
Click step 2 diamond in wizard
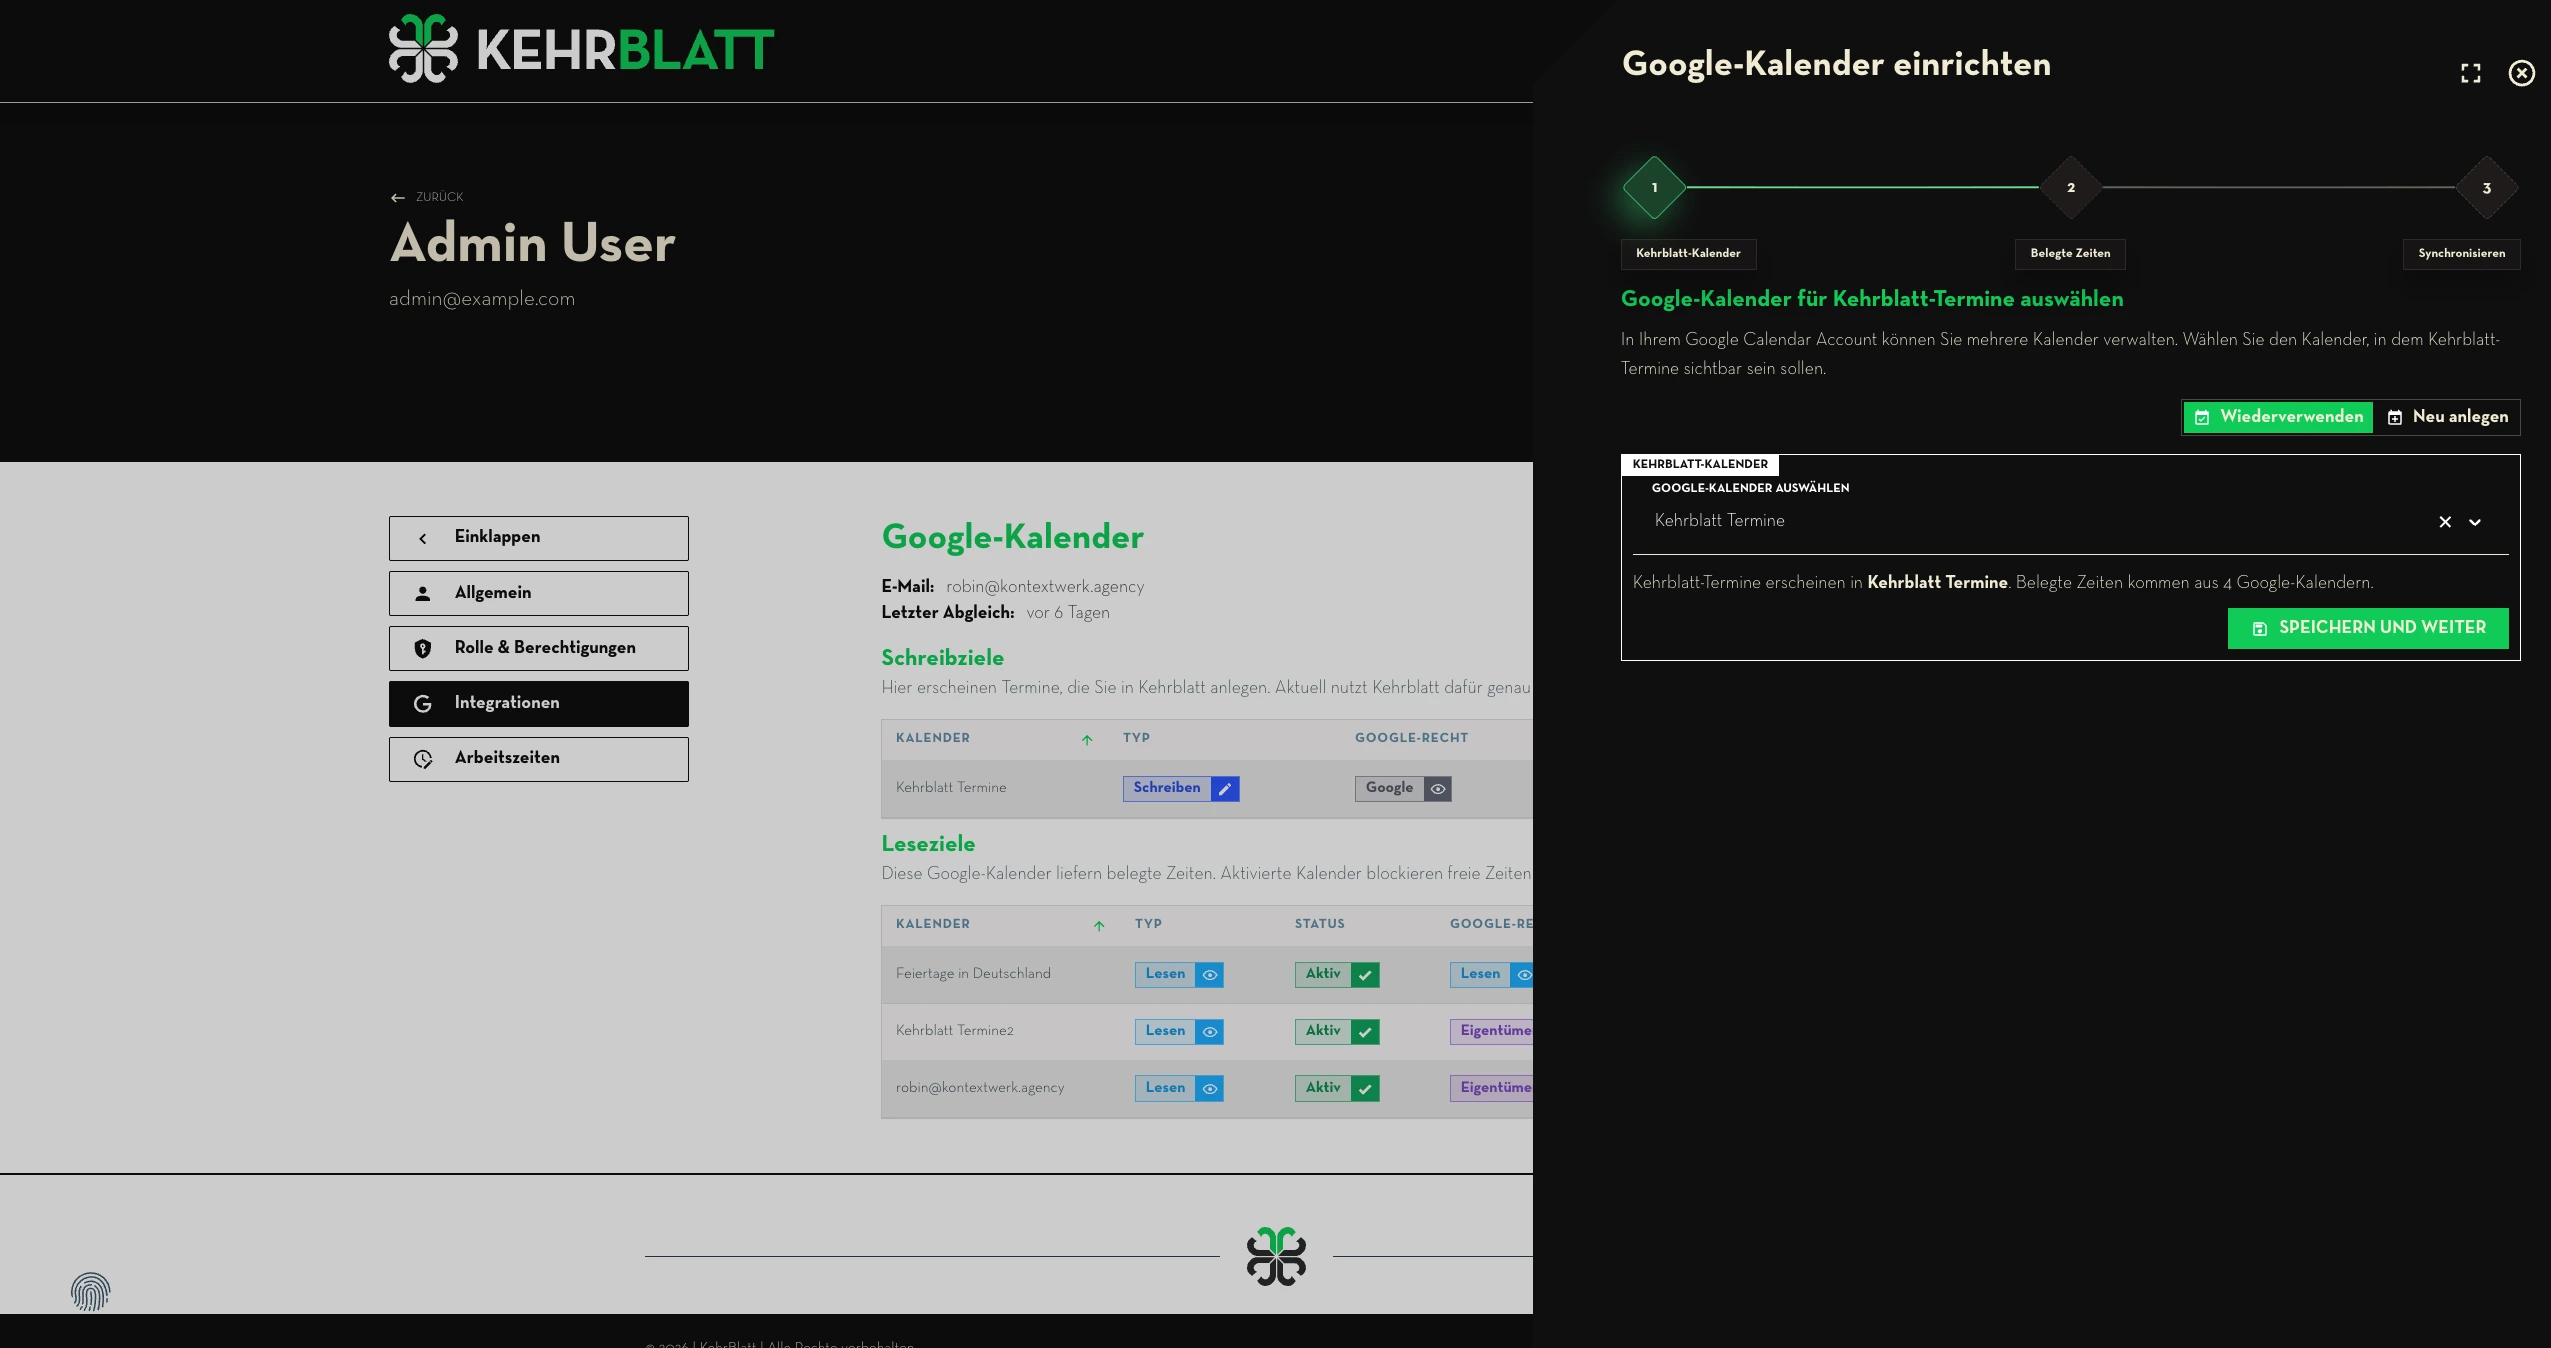click(x=2070, y=187)
